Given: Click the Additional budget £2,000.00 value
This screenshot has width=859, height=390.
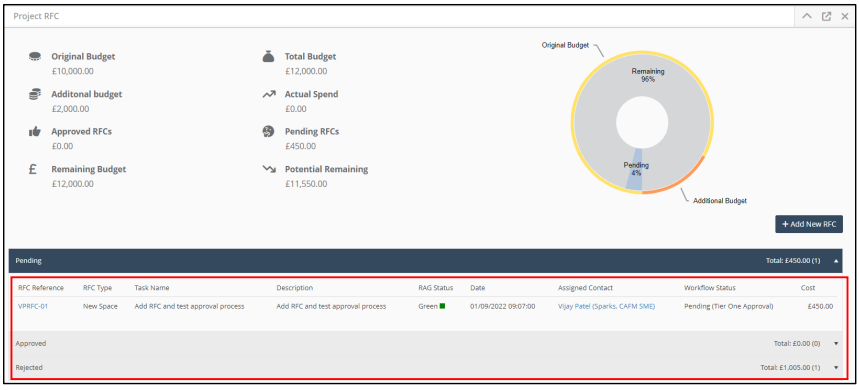Looking at the screenshot, I should pos(70,109).
